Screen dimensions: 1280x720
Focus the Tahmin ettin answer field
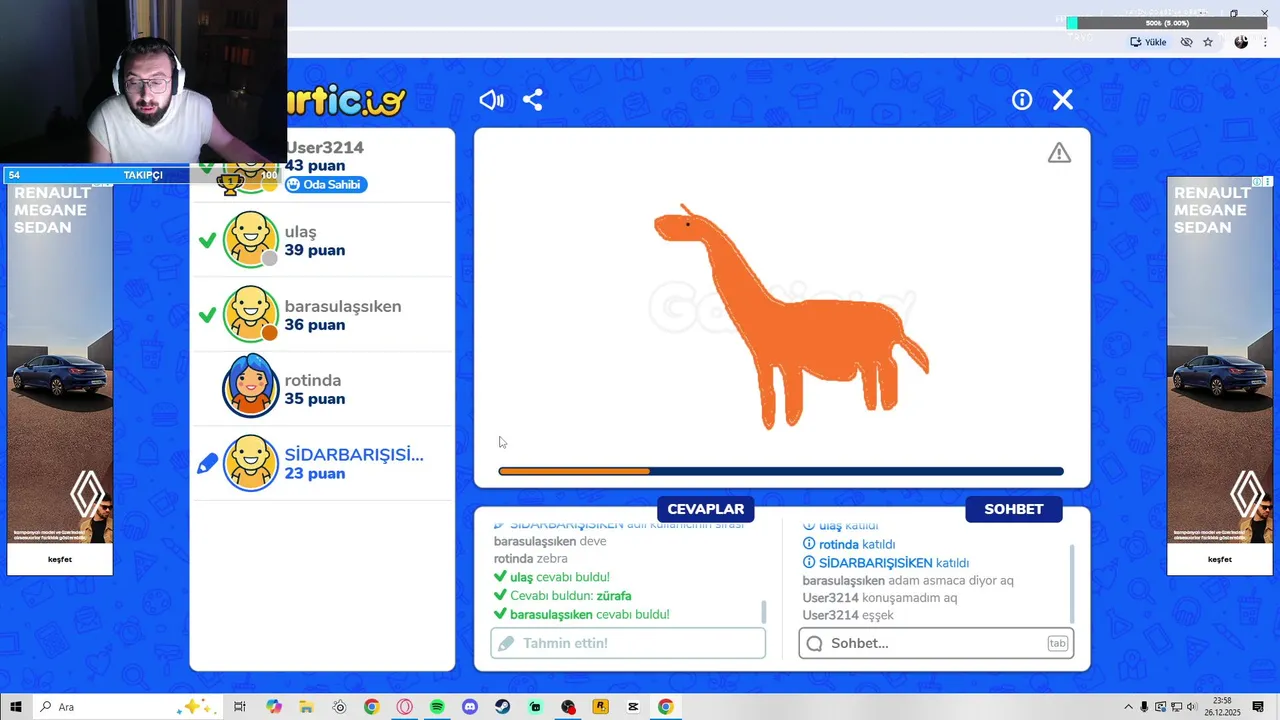pyautogui.click(x=628, y=643)
